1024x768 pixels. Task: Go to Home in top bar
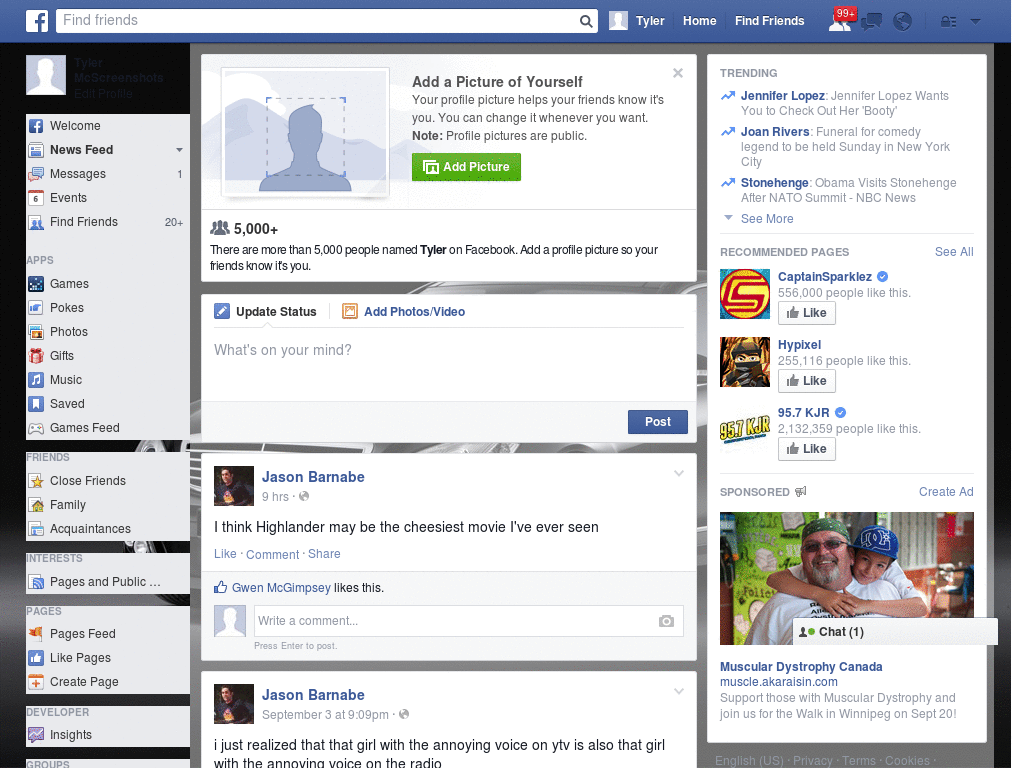pyautogui.click(x=699, y=21)
